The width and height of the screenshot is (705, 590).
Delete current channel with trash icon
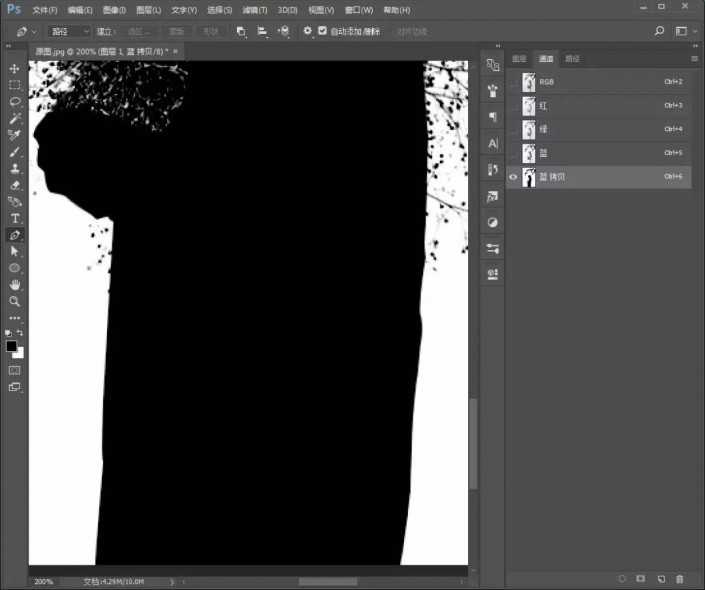coord(680,578)
